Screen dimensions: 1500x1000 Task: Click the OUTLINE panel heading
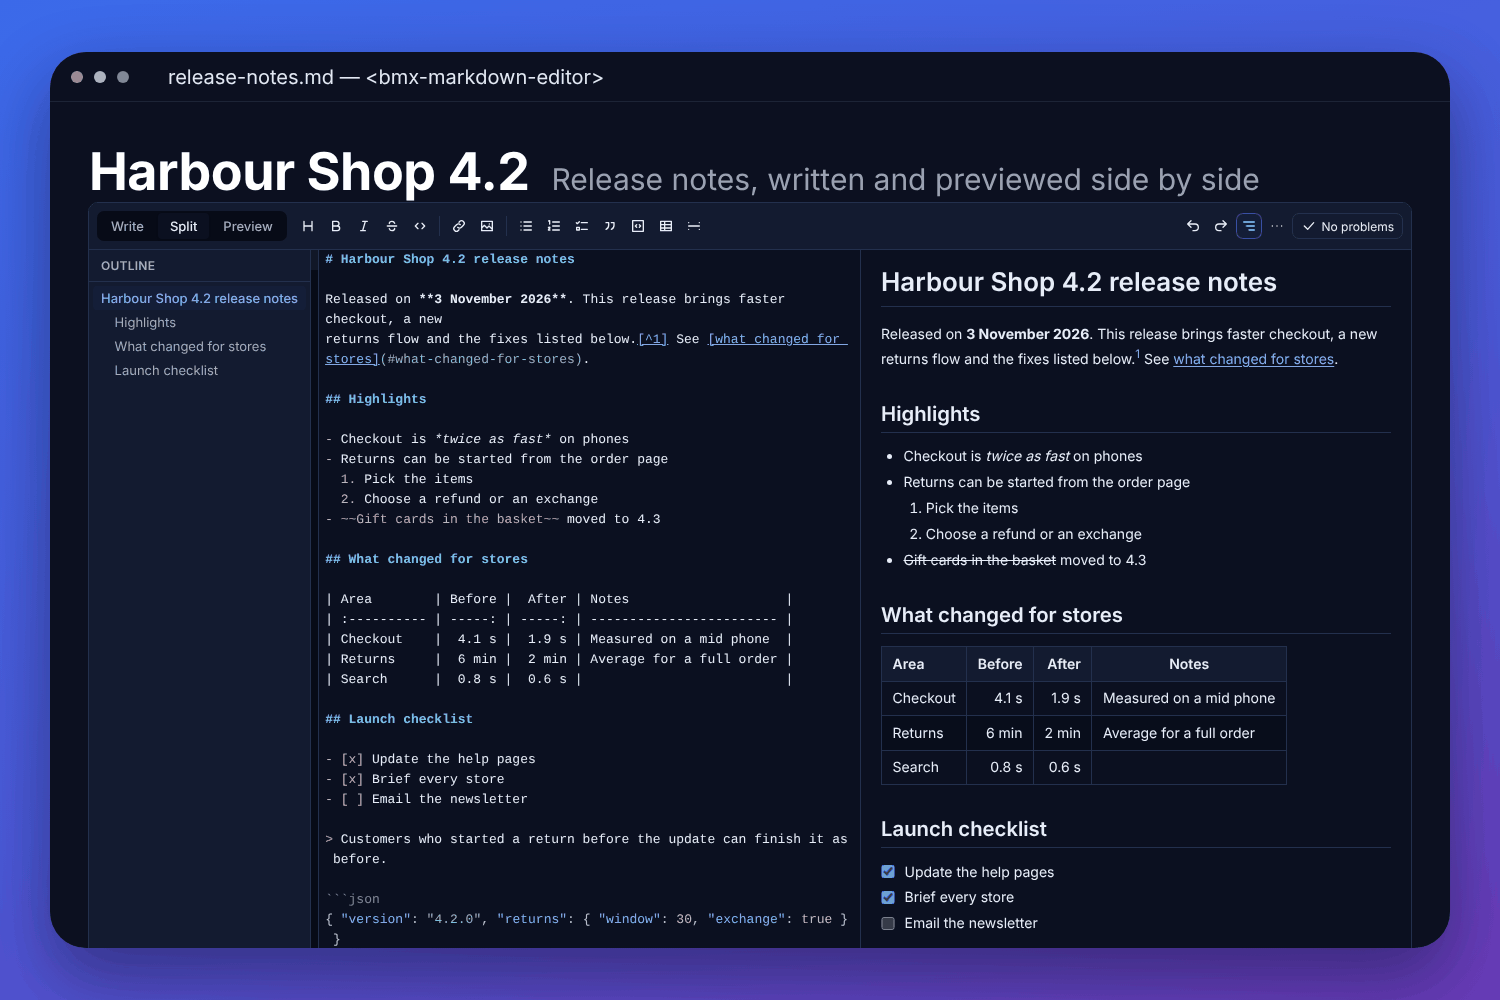128,266
